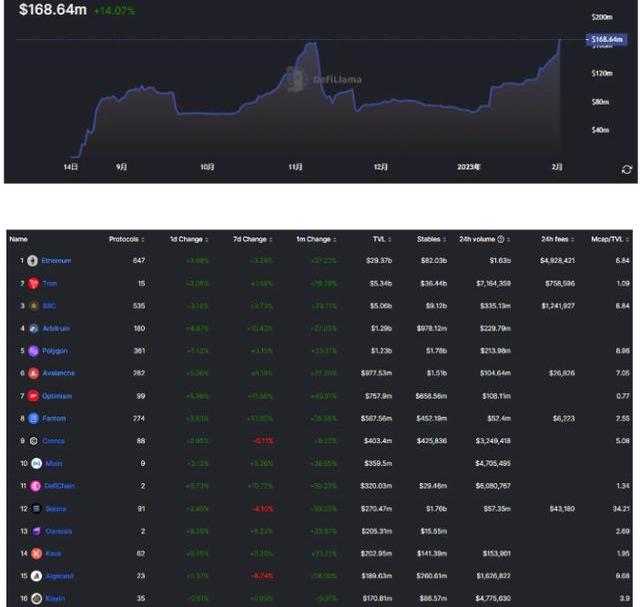The image size is (640, 607).
Task: Click the Polygon chain logo icon
Action: [33, 351]
